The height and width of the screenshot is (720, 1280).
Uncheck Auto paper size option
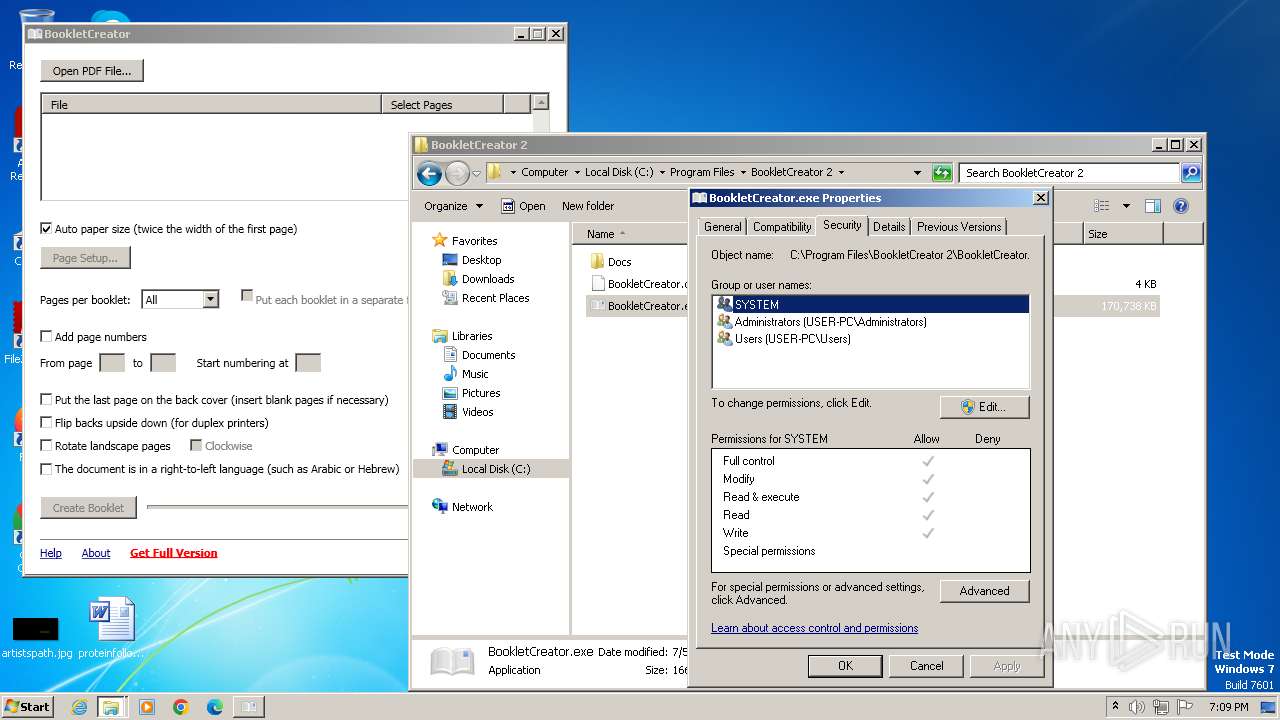46,229
